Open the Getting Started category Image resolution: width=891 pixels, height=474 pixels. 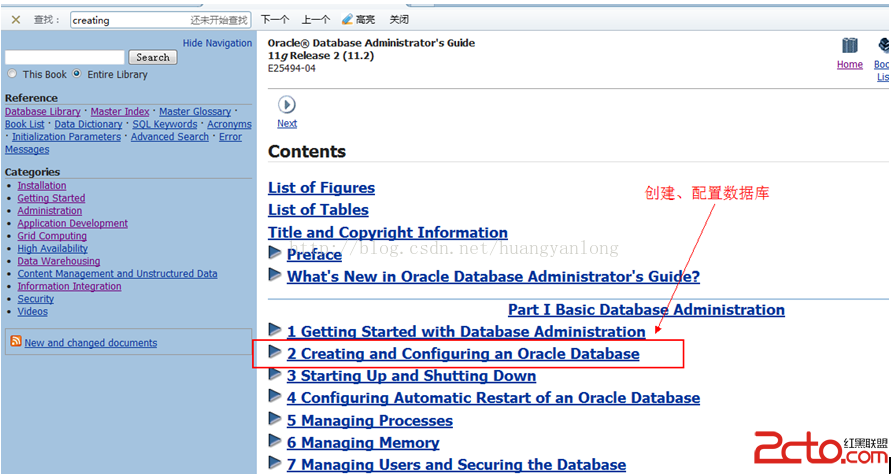pos(51,198)
